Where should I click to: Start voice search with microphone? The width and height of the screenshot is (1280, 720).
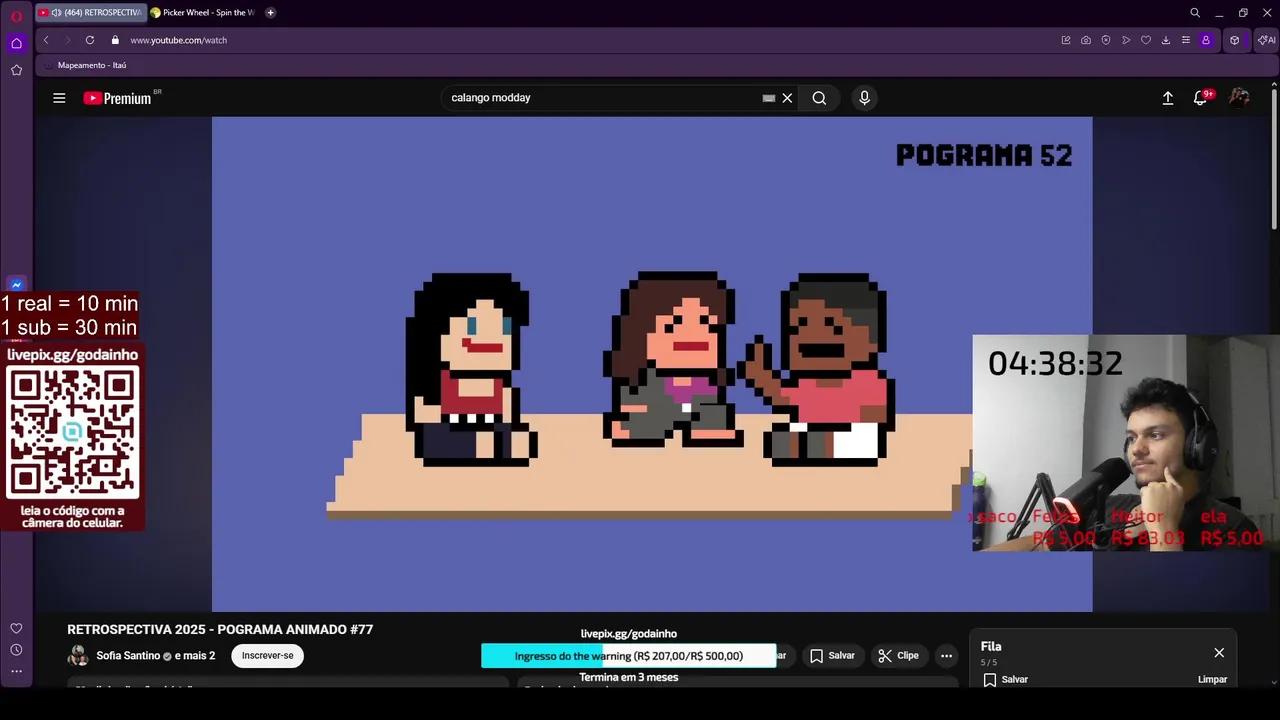click(x=865, y=98)
